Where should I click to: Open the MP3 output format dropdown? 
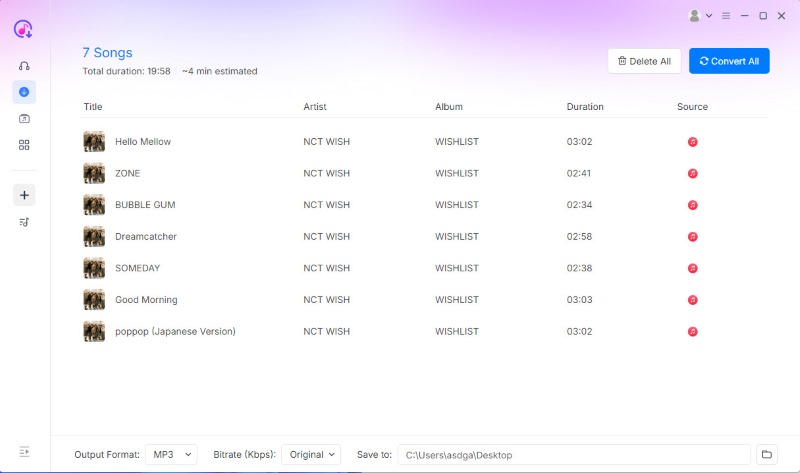point(171,455)
